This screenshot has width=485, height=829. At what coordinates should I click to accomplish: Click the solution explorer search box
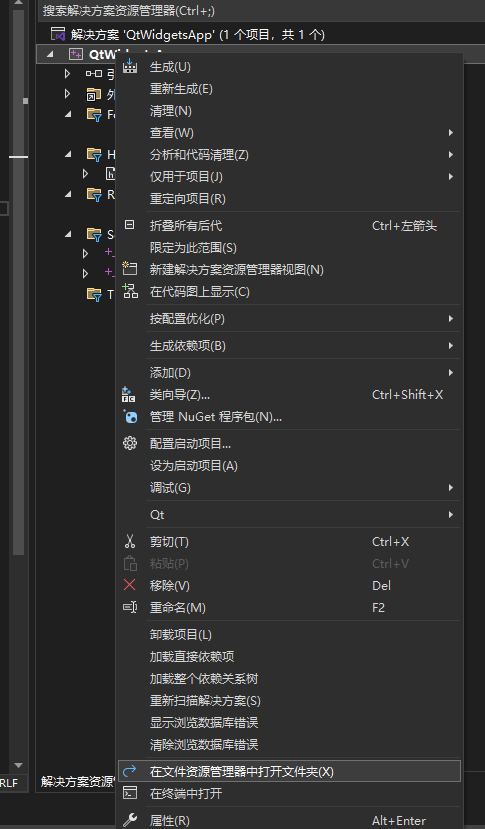coord(261,11)
